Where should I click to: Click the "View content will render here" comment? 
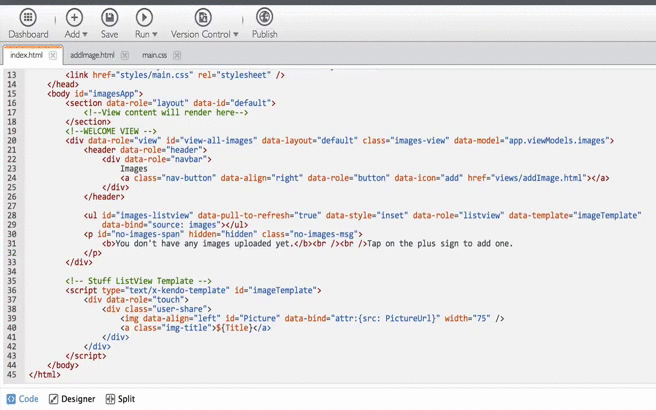point(166,113)
